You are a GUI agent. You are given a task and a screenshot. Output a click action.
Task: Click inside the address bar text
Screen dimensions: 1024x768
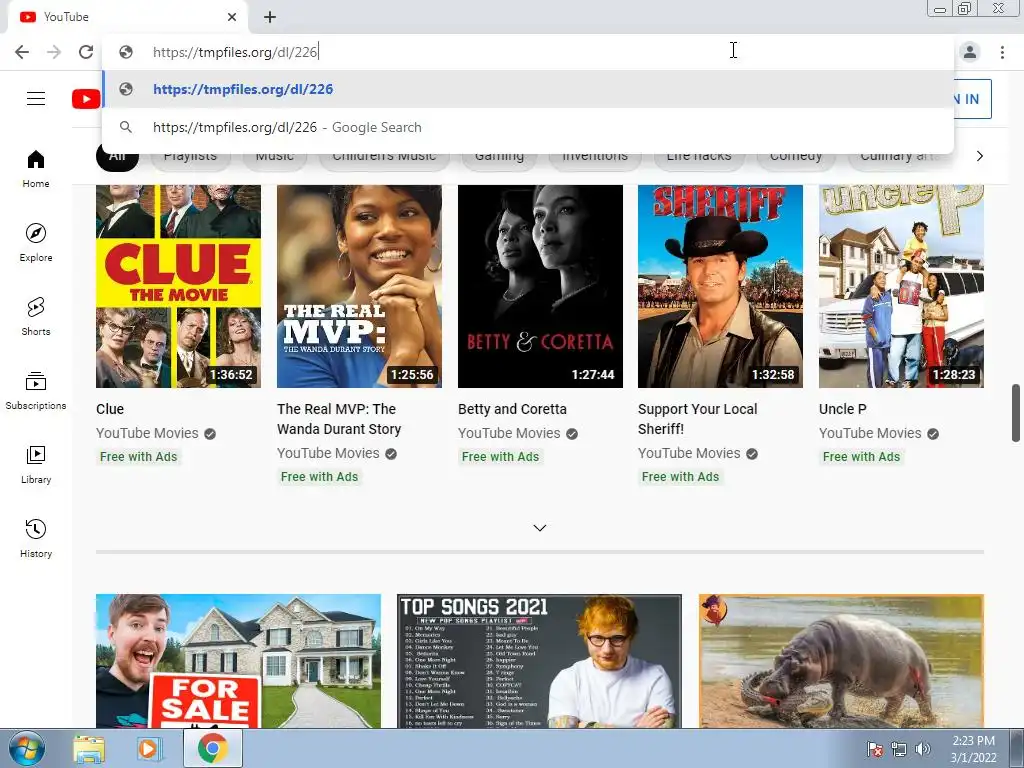235,52
